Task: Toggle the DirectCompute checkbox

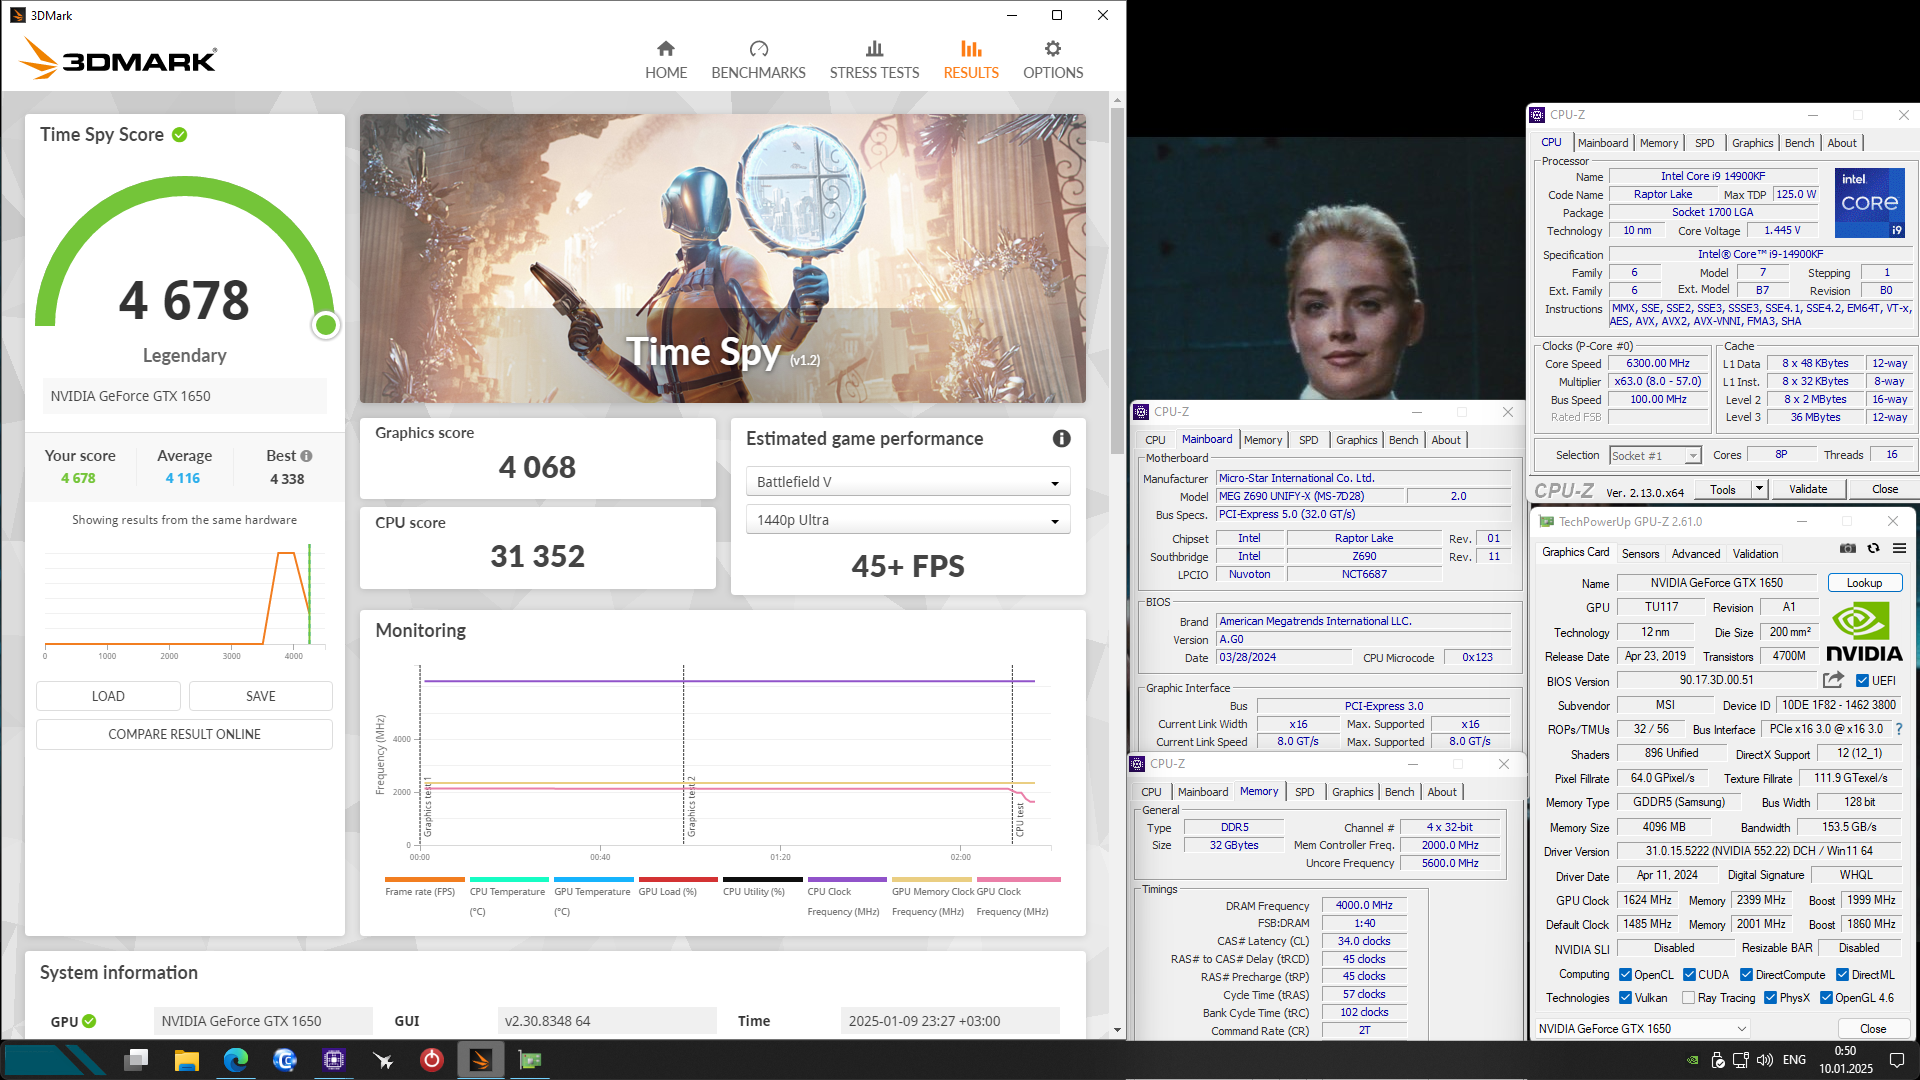Action: coord(1746,974)
